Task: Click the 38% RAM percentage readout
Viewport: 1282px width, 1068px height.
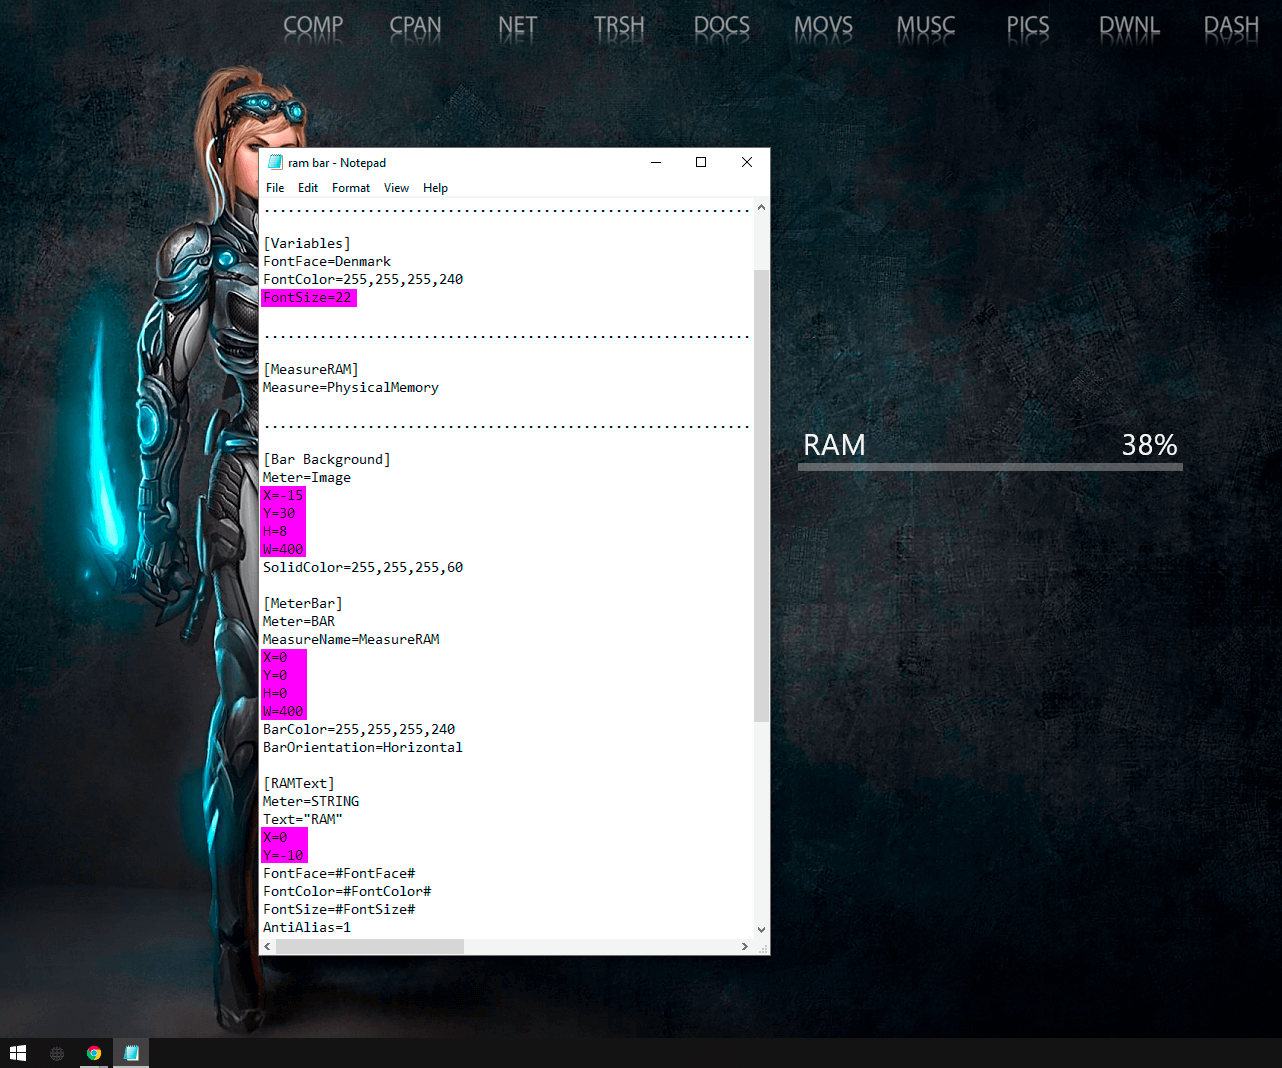Action: tap(1149, 445)
